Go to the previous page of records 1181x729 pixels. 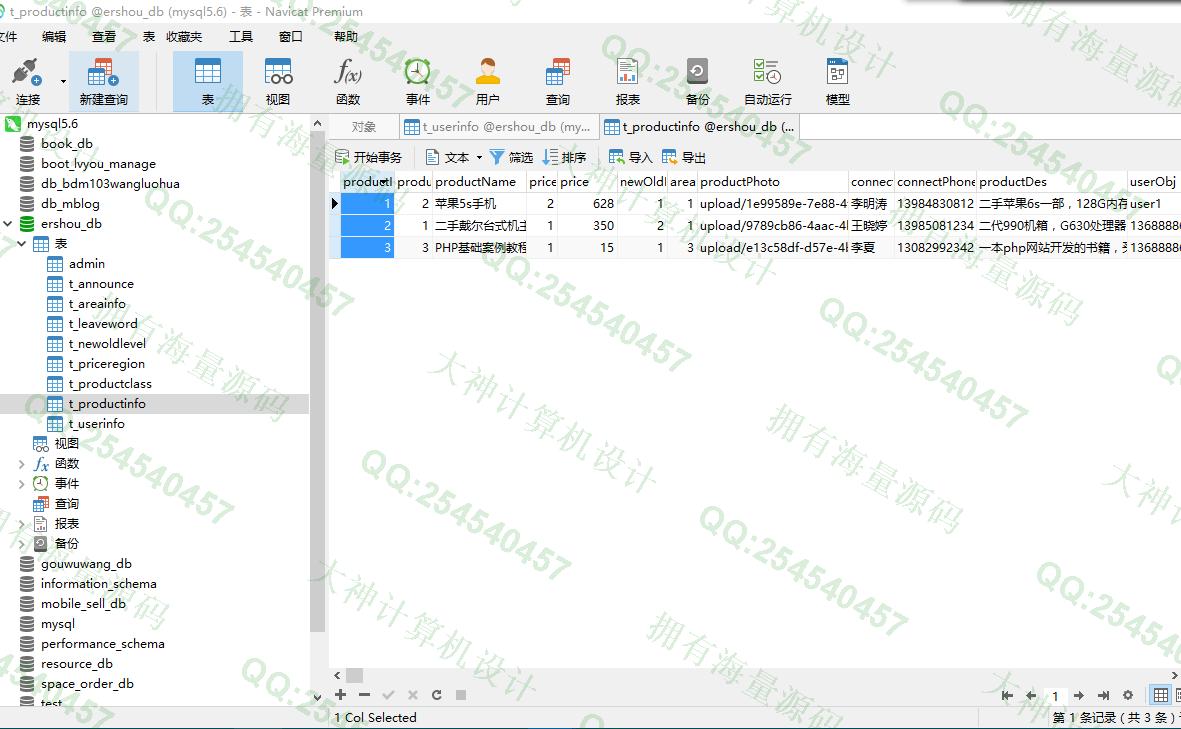pos(1031,695)
